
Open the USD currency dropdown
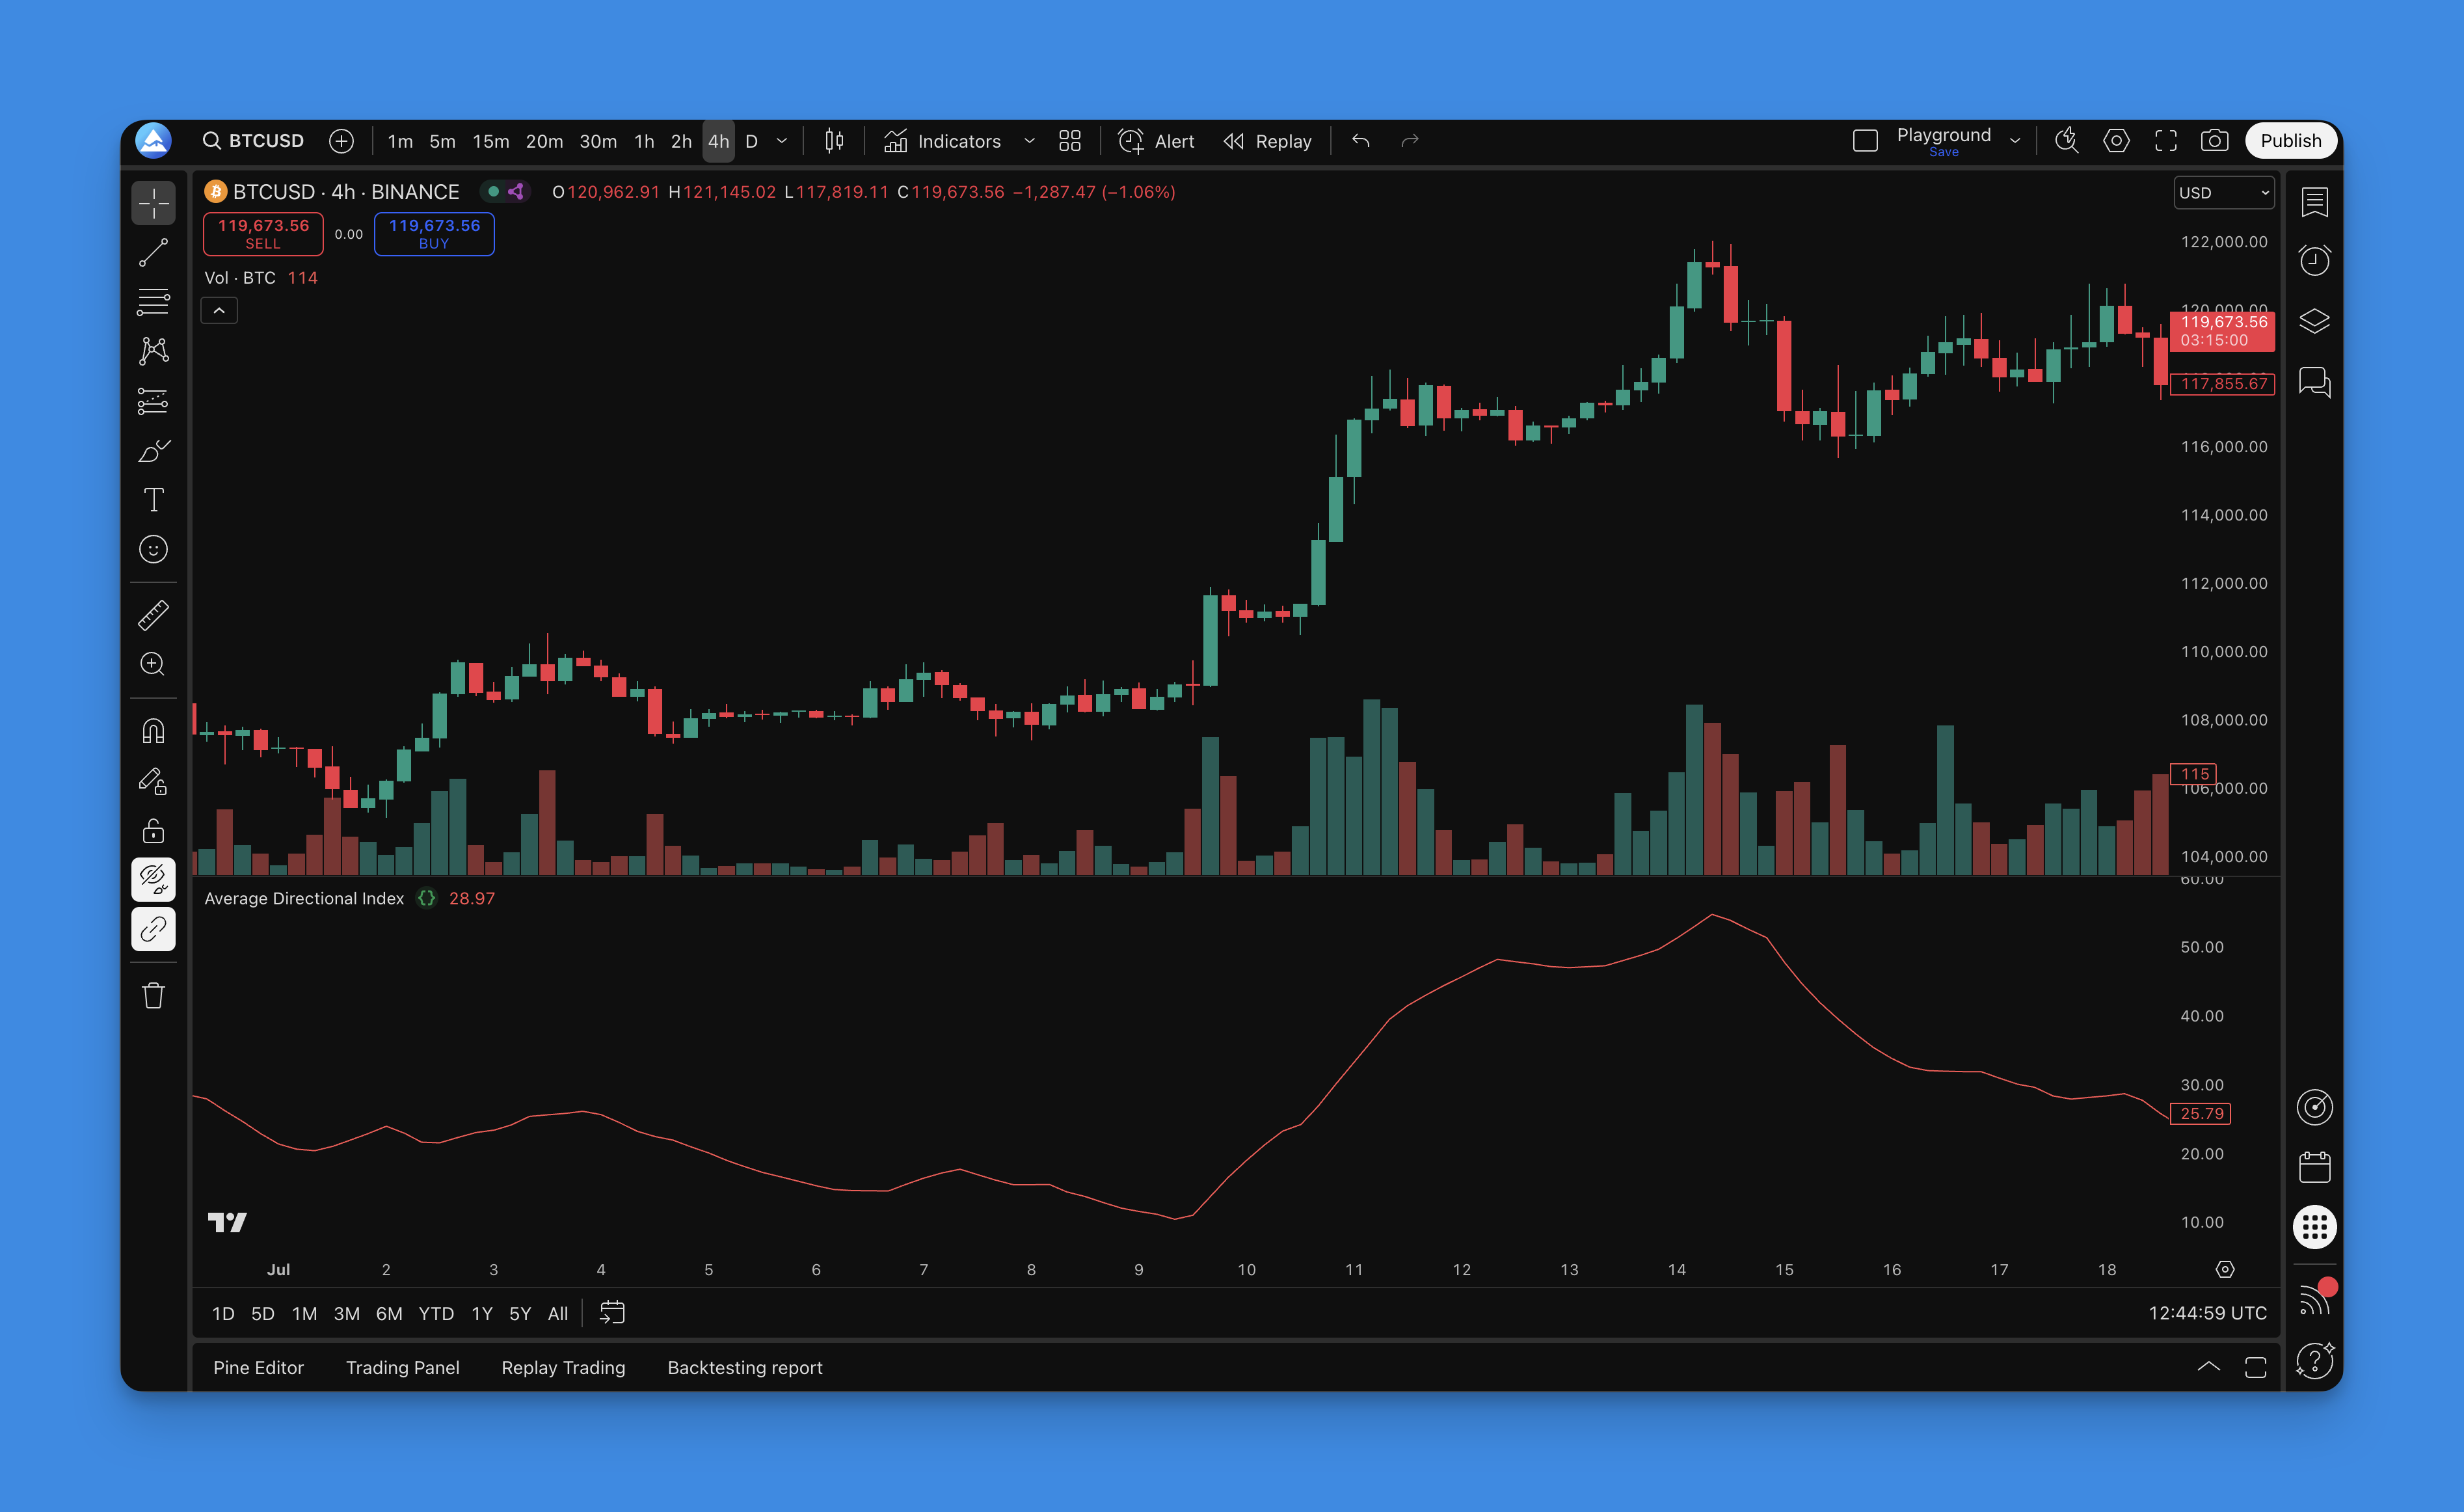(x=2224, y=193)
